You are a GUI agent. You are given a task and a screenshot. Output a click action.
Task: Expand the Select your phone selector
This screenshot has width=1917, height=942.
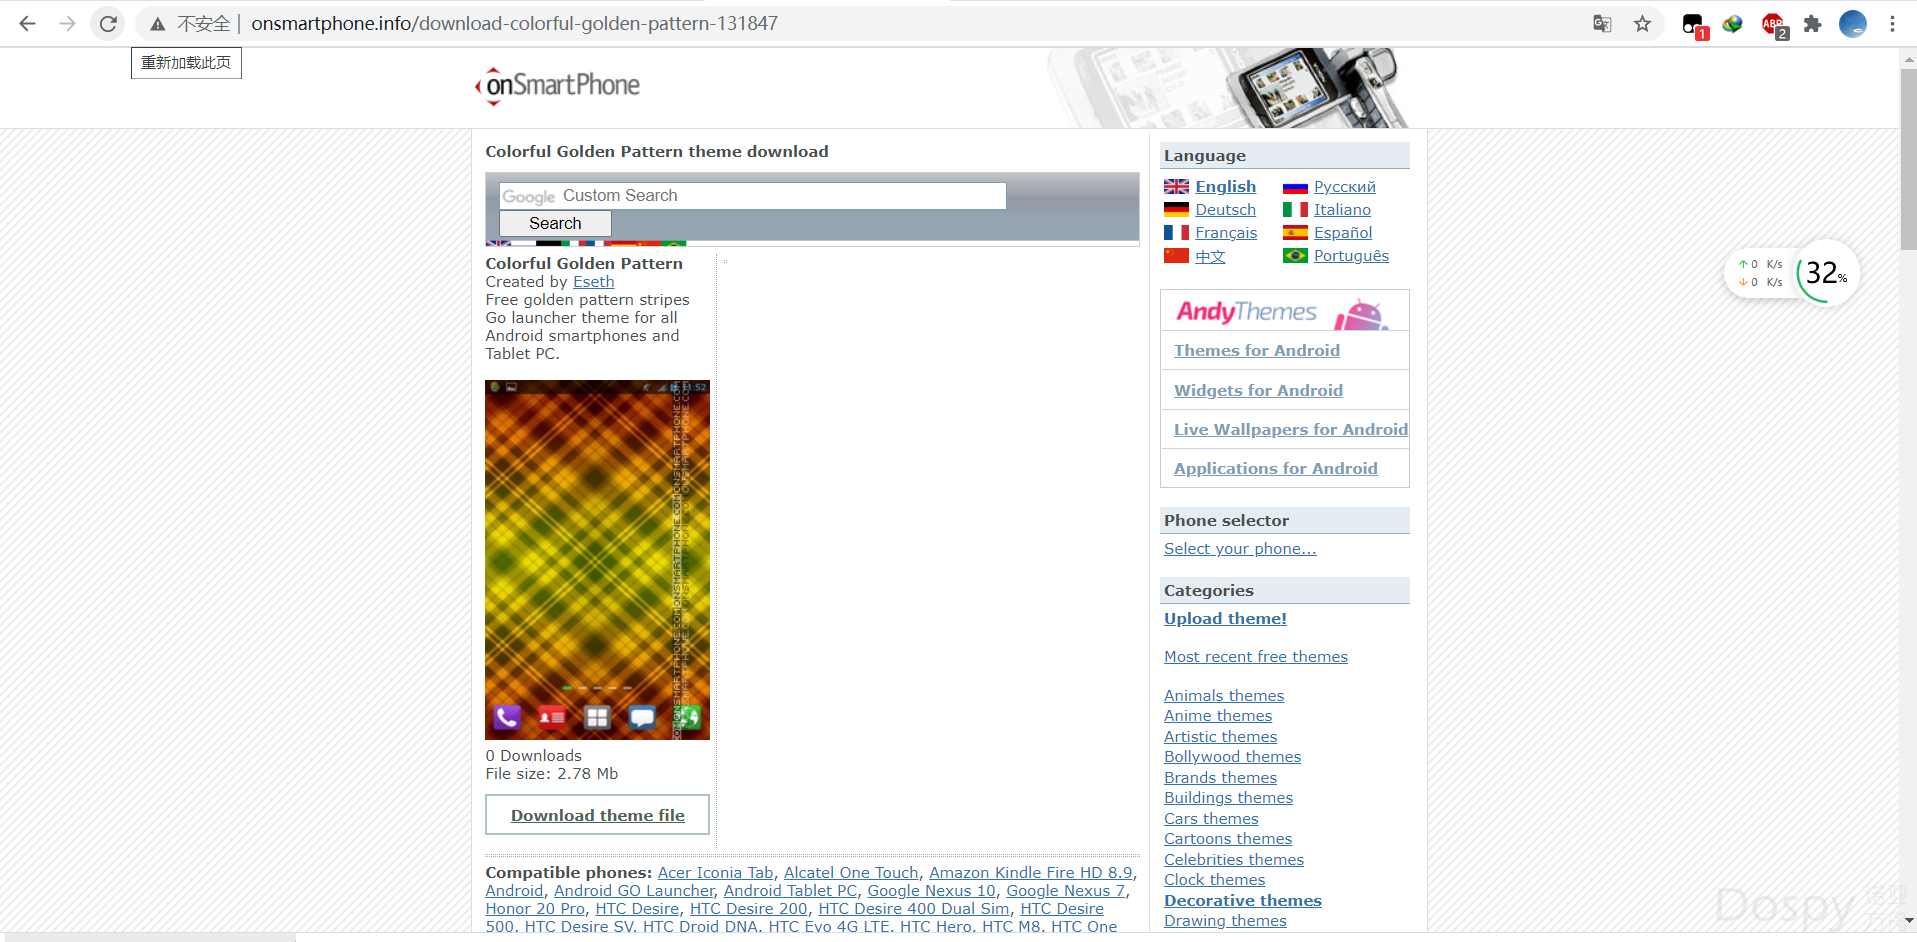(x=1239, y=549)
